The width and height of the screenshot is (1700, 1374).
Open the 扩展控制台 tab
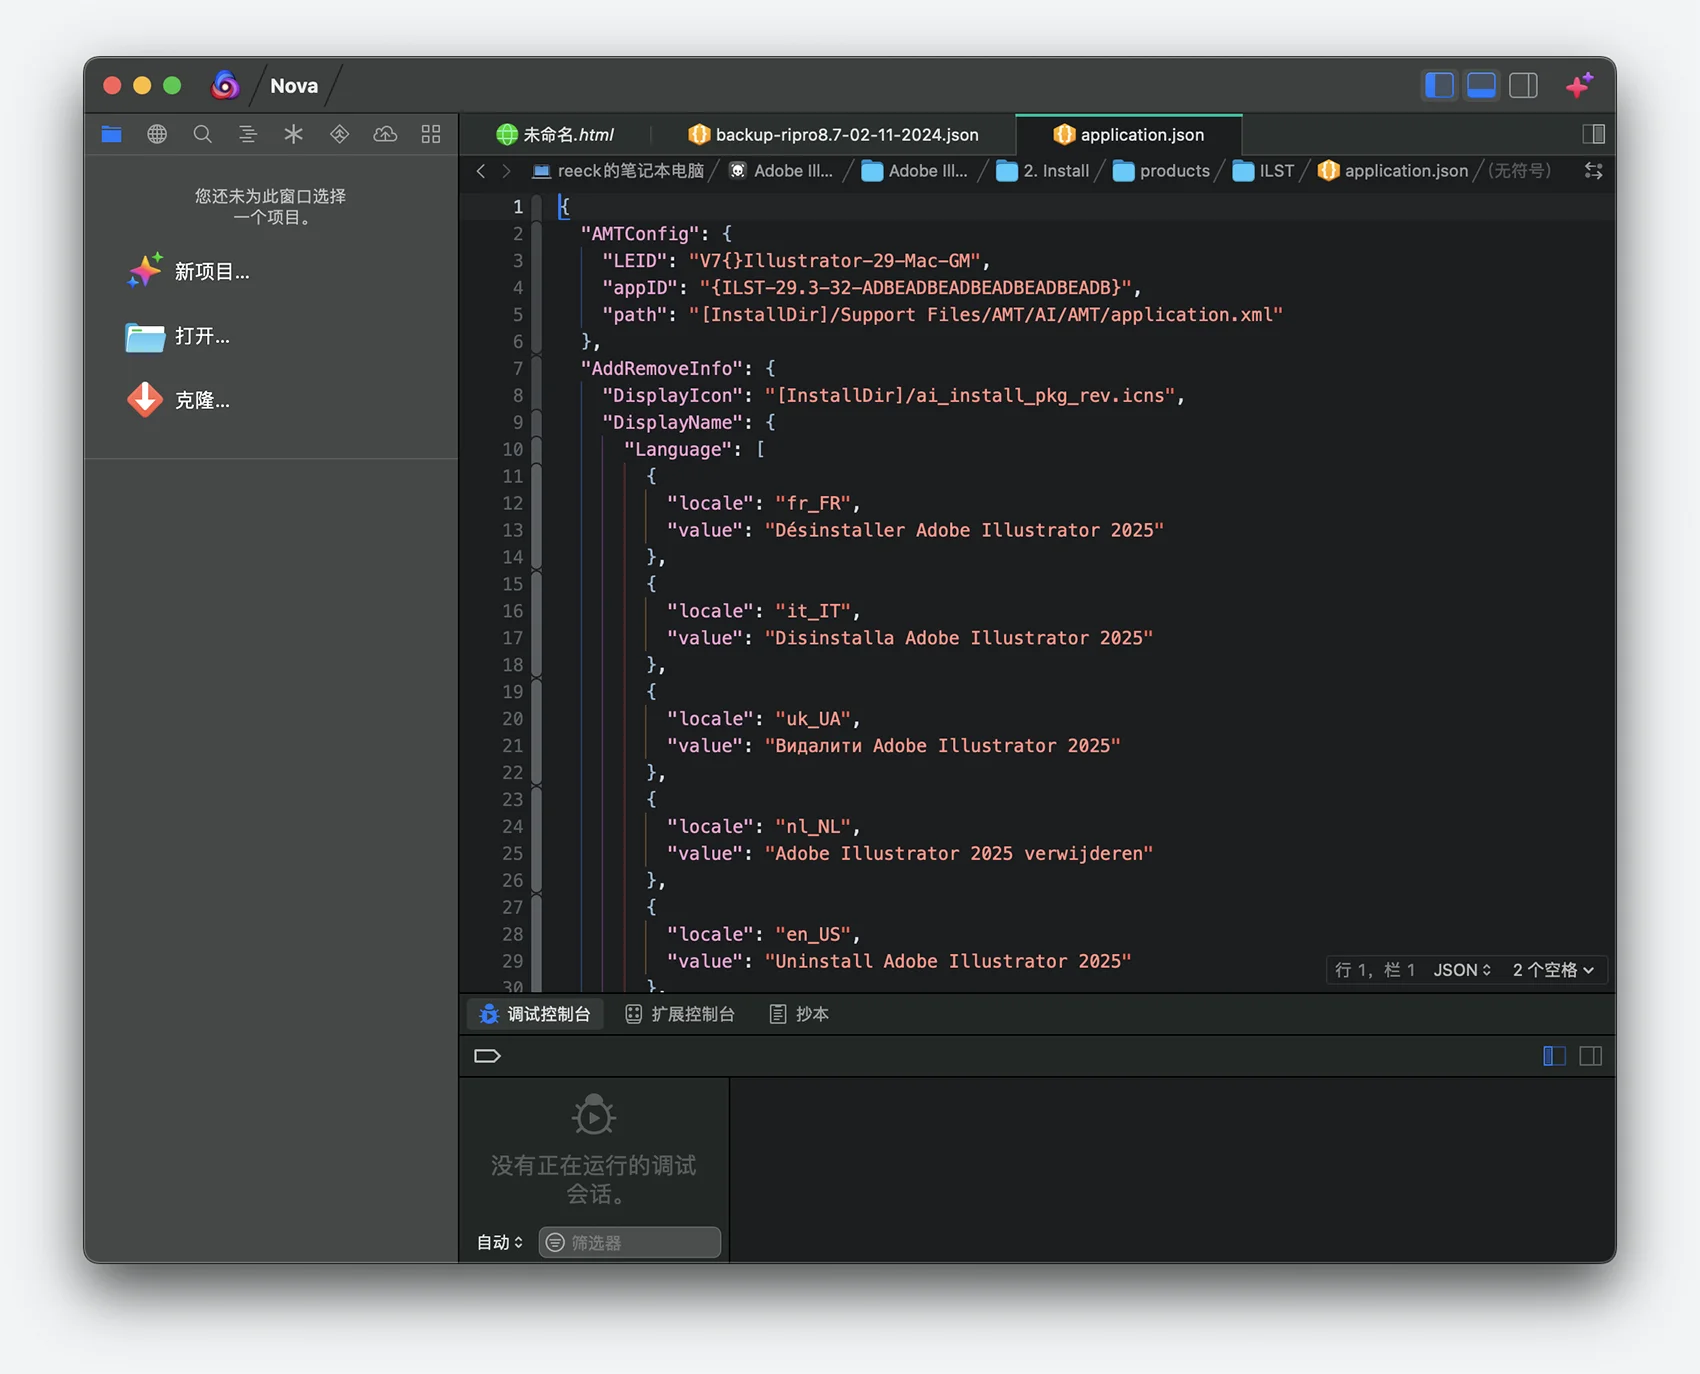point(680,1014)
